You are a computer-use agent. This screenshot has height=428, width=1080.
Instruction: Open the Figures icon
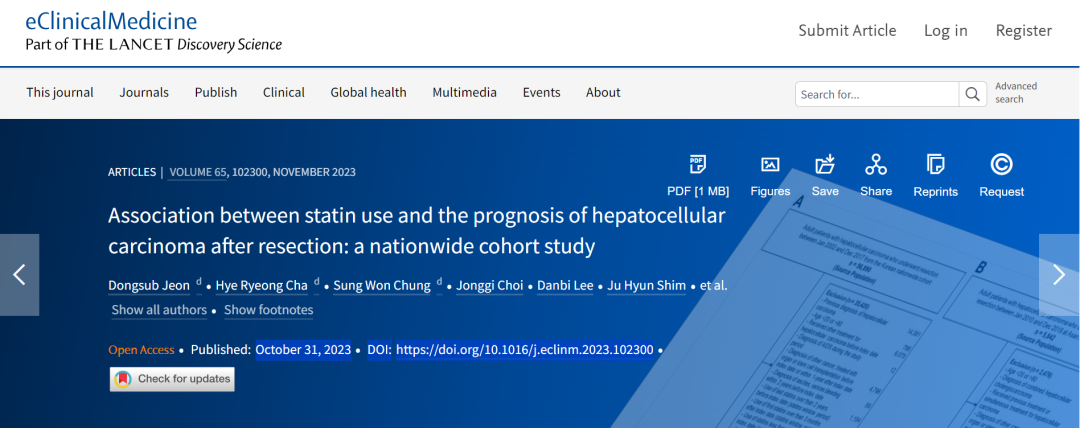[770, 165]
